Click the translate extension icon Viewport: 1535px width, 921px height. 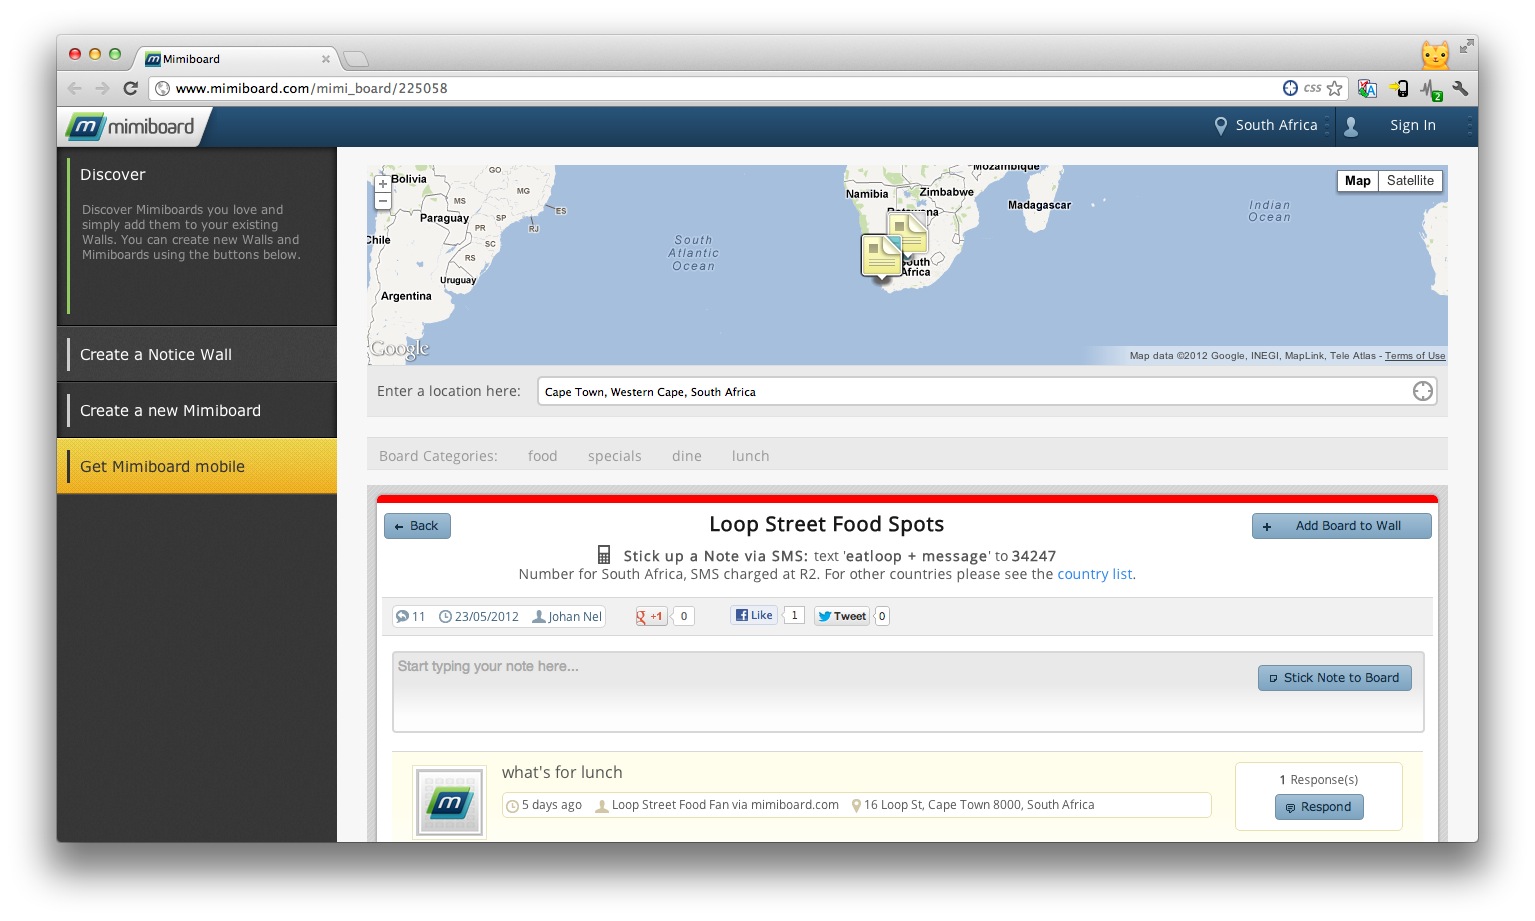[x=1367, y=88]
